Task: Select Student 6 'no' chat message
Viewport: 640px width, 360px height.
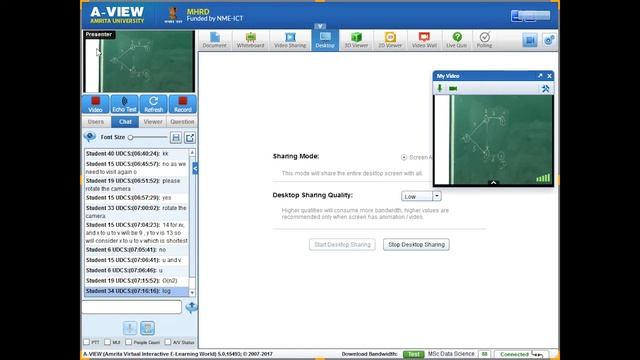Action: [x=136, y=249]
